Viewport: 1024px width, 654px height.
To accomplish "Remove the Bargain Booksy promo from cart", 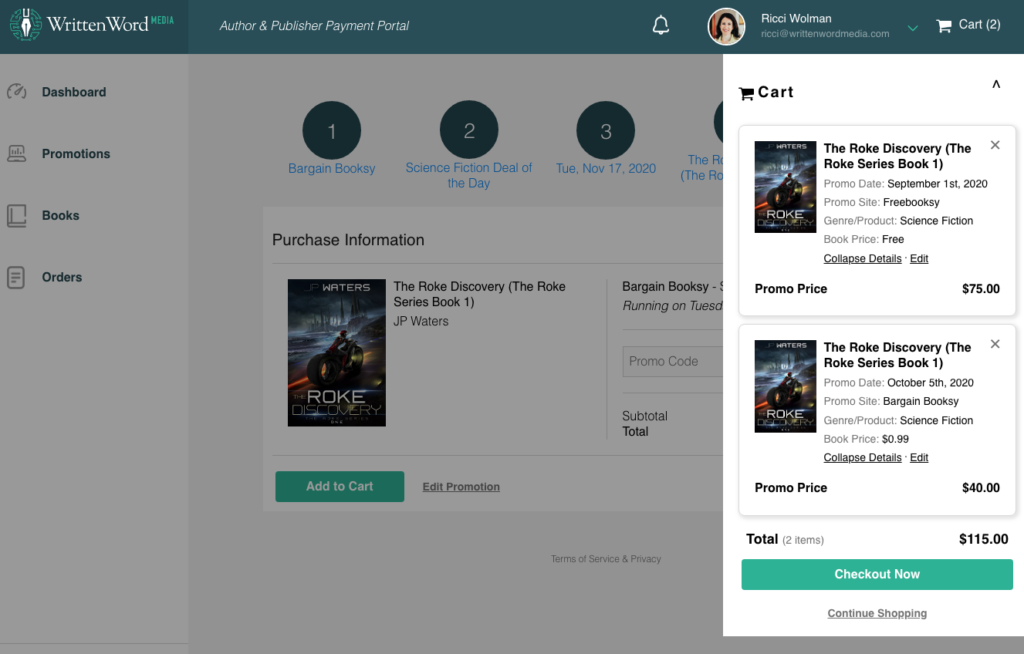I will (995, 344).
